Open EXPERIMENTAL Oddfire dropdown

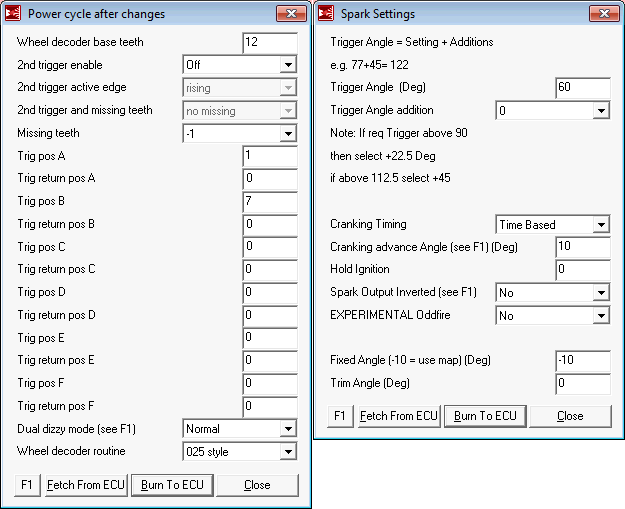553,316
